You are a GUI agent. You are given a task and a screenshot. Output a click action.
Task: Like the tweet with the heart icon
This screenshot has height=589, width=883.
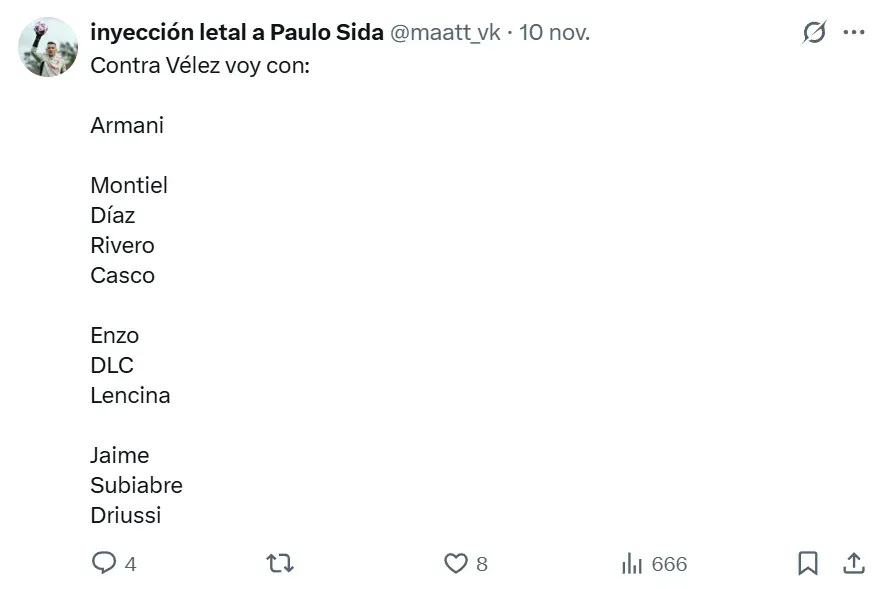click(456, 563)
